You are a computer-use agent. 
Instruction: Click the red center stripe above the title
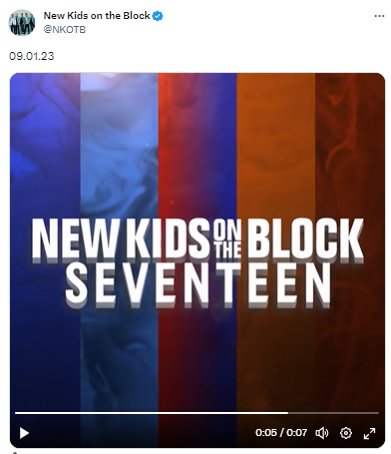pos(198,143)
